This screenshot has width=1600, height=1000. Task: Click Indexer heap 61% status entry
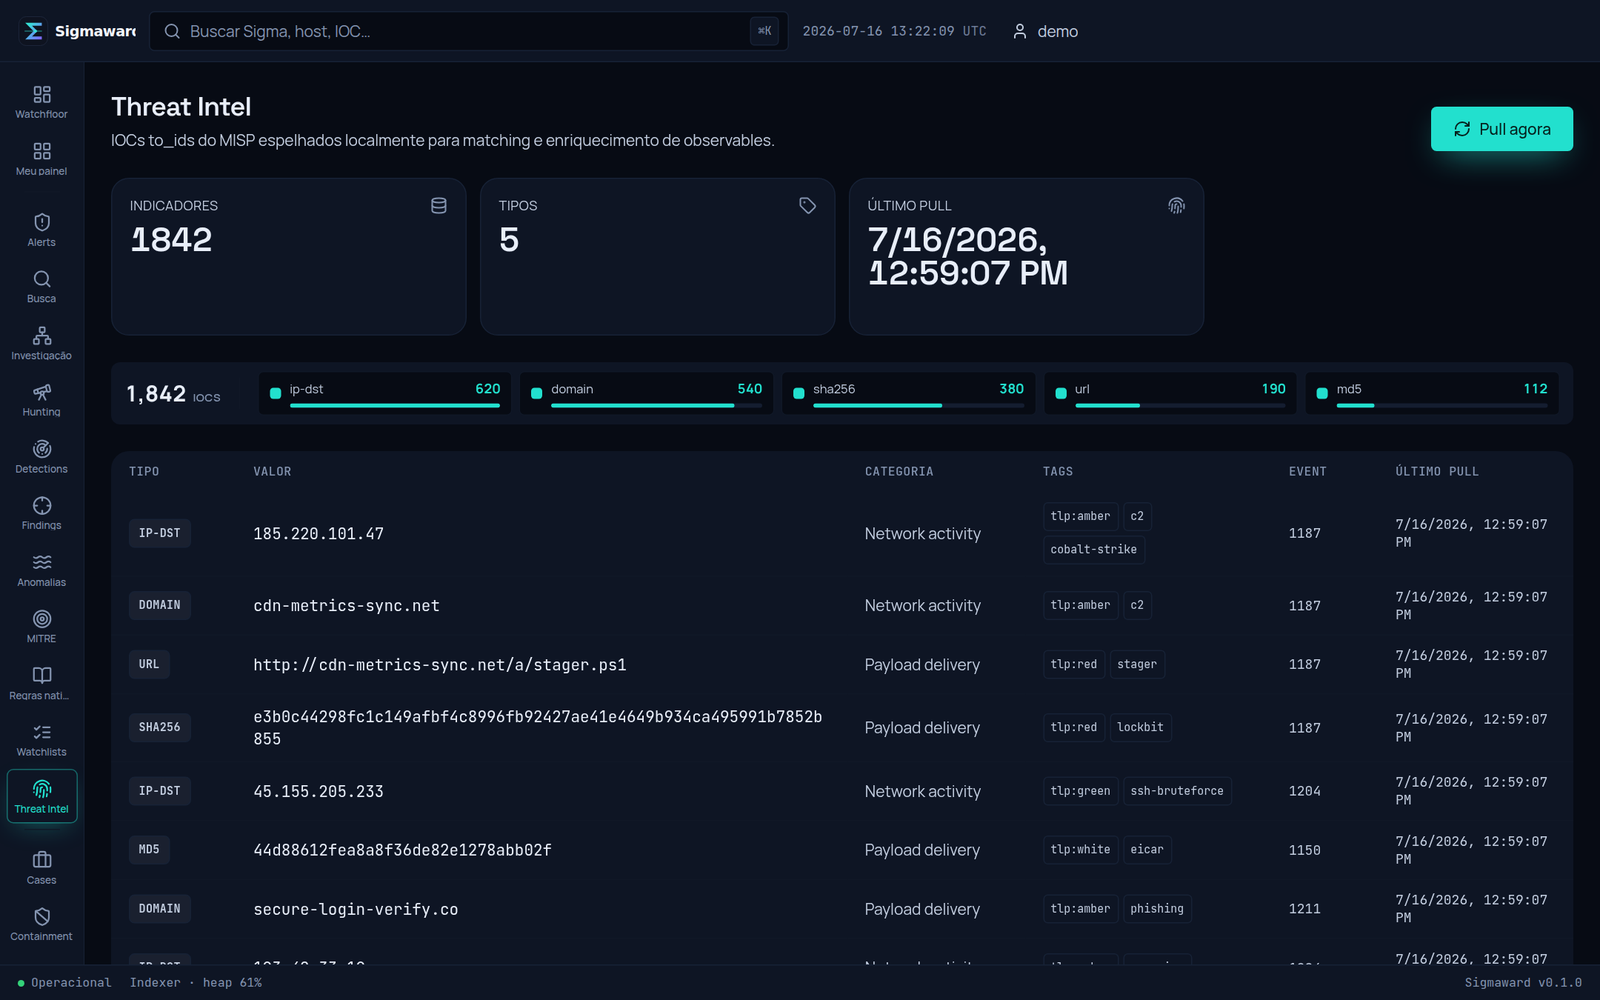point(196,983)
